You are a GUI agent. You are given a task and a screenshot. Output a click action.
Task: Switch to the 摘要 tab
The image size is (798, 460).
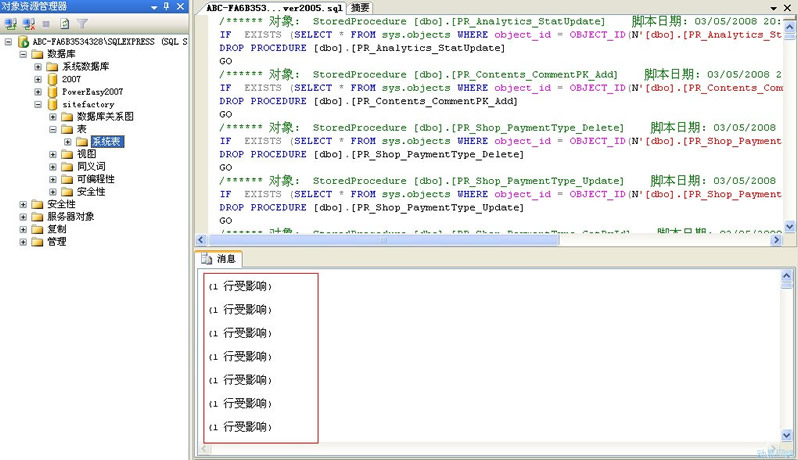360,8
